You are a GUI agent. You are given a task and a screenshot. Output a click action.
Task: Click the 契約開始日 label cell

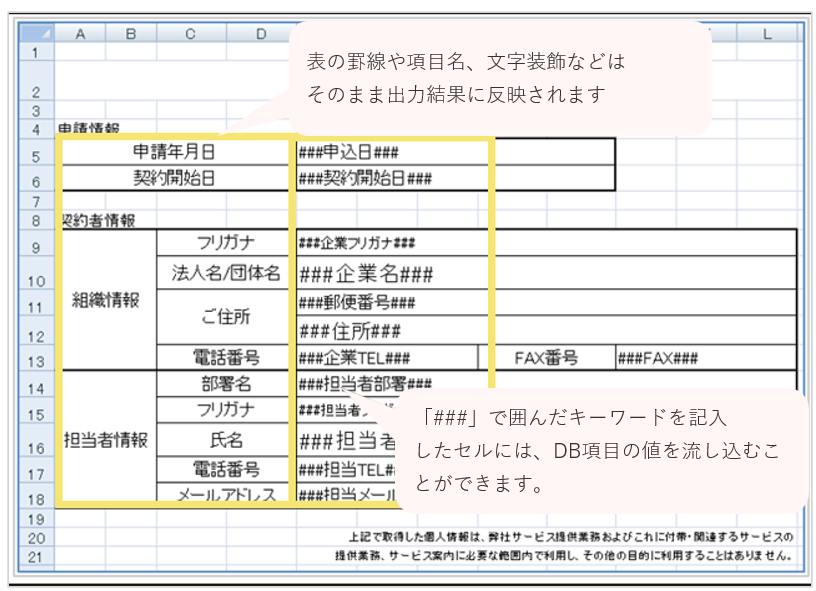[174, 178]
